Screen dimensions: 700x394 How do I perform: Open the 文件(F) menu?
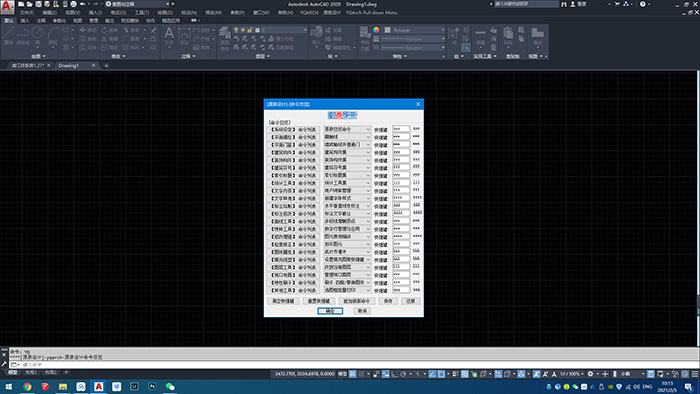(x=27, y=12)
